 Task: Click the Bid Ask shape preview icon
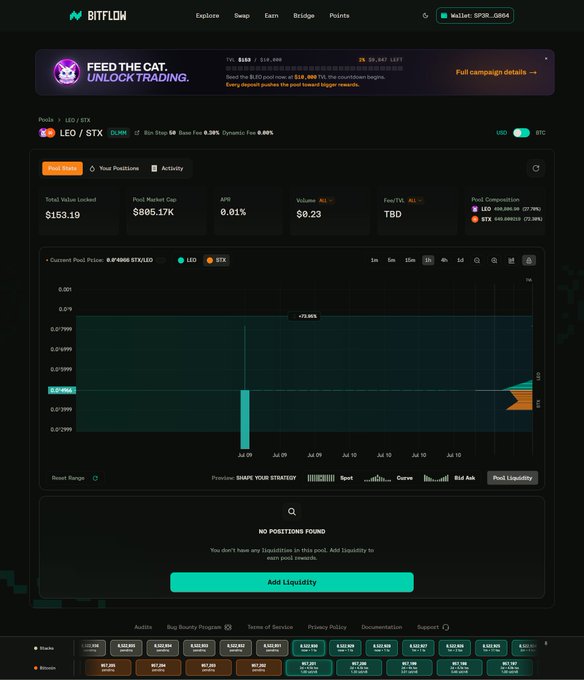click(x=436, y=478)
